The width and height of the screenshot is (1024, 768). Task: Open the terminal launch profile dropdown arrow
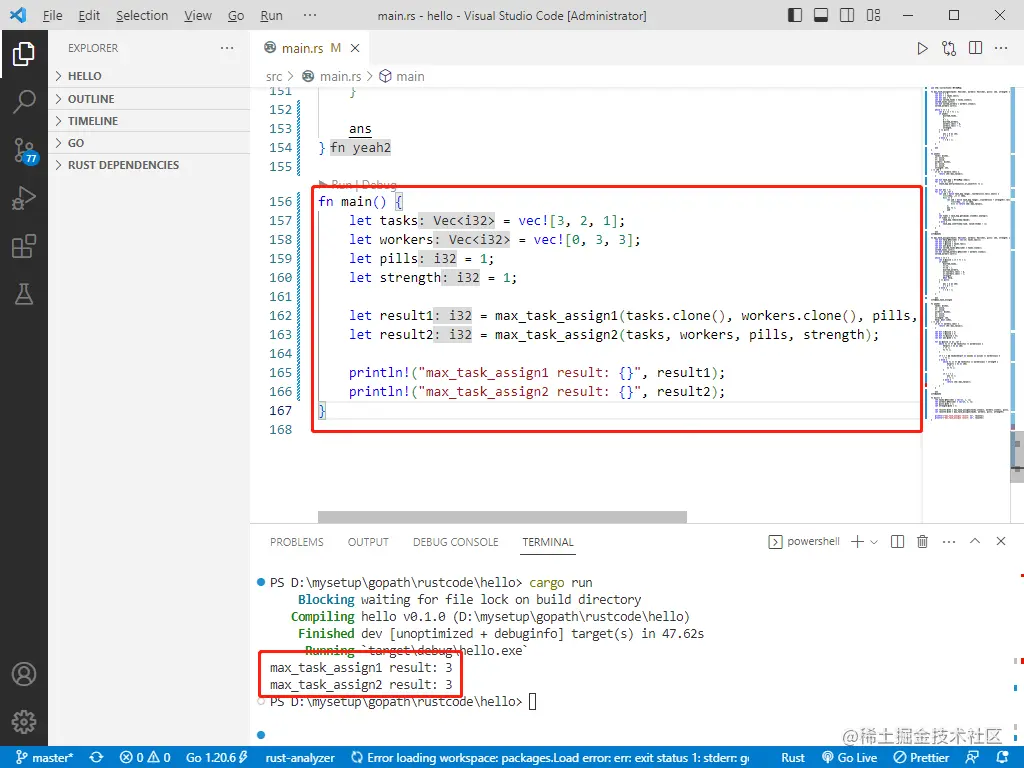pos(874,542)
